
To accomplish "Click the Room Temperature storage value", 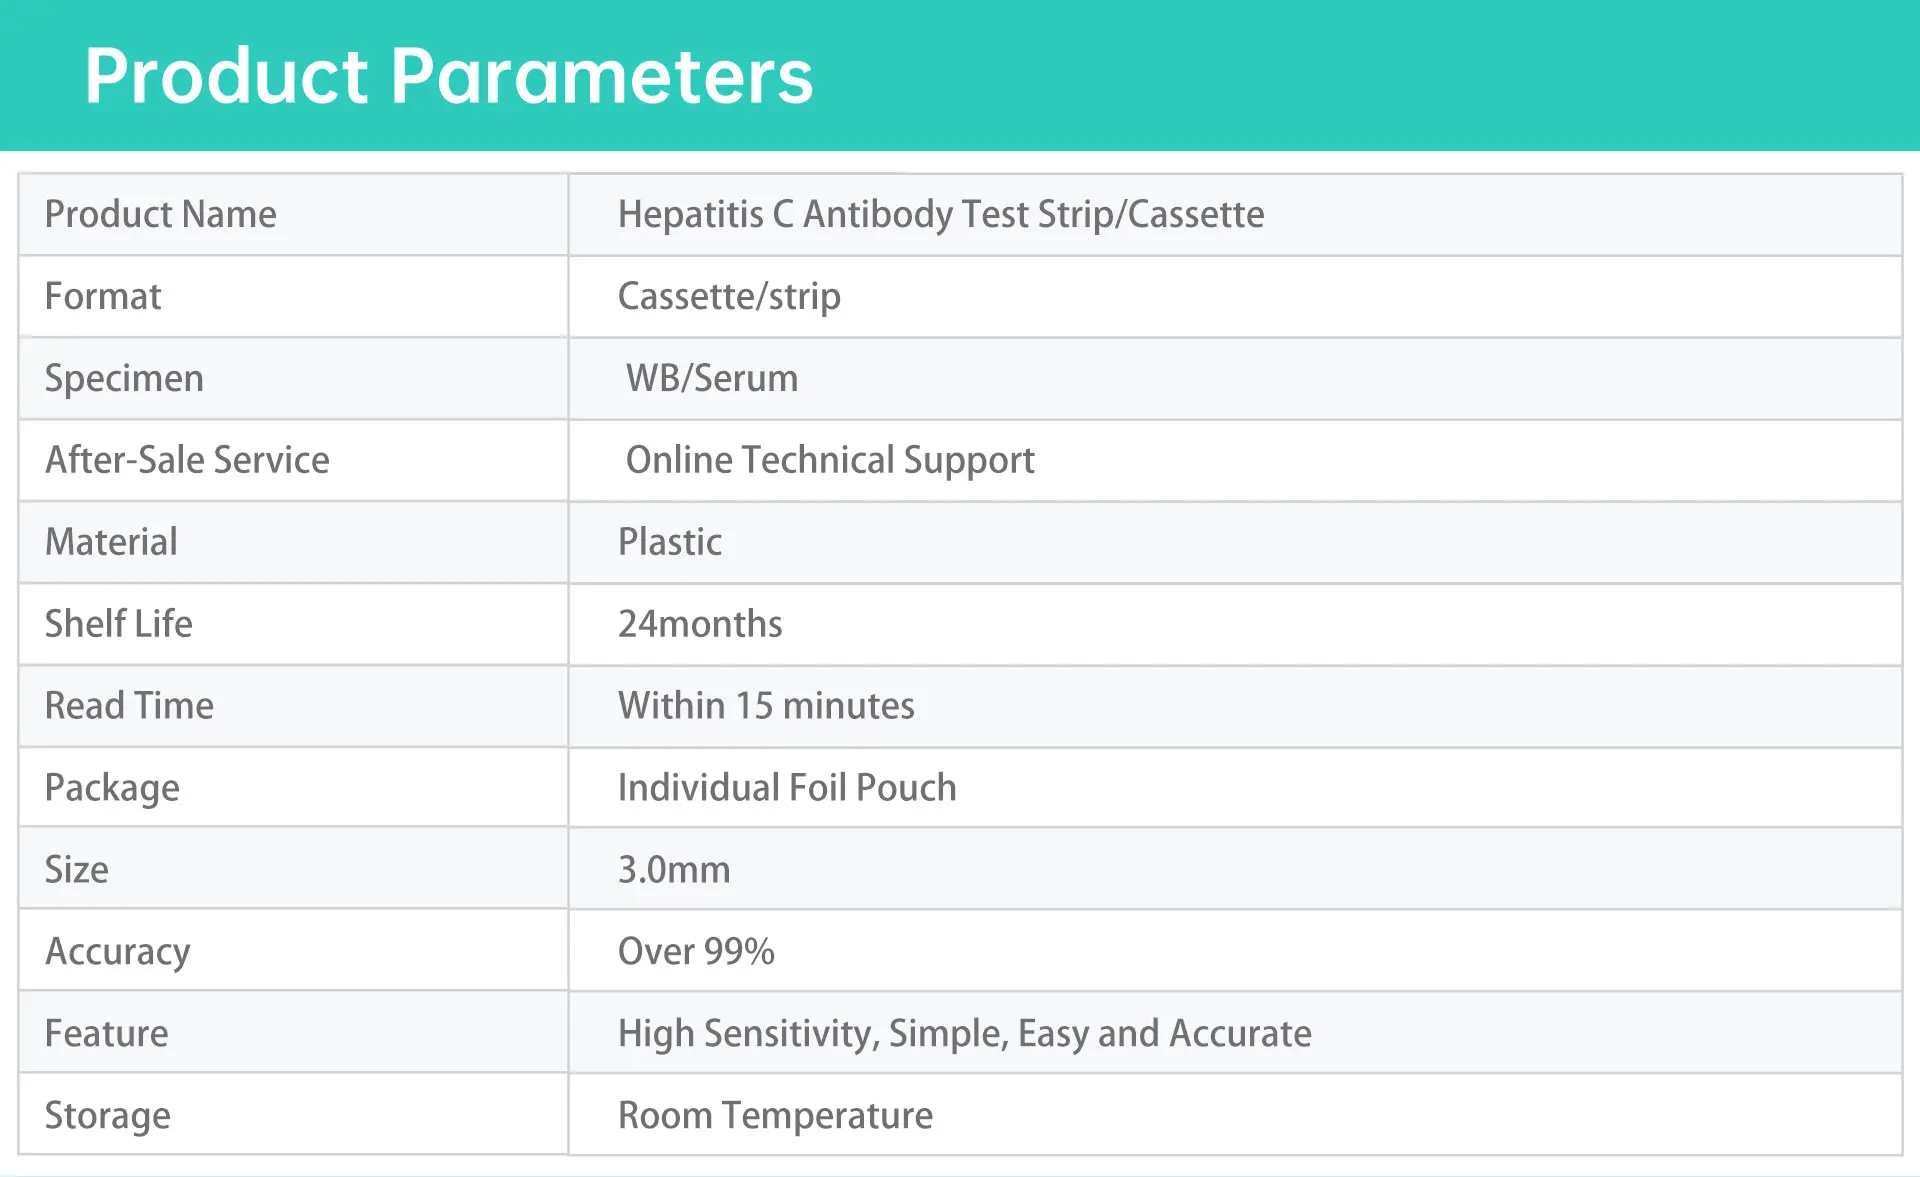I will click(775, 1116).
